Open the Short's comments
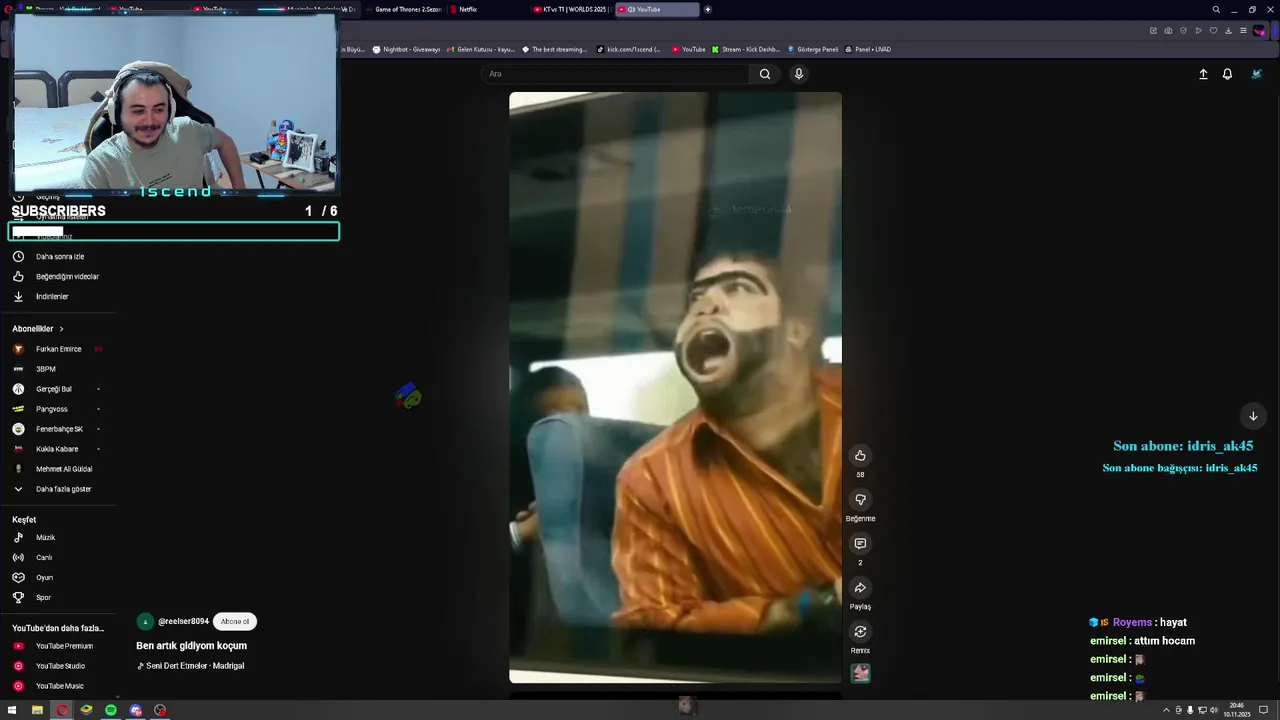Screen dimensions: 1280x720 [860, 544]
